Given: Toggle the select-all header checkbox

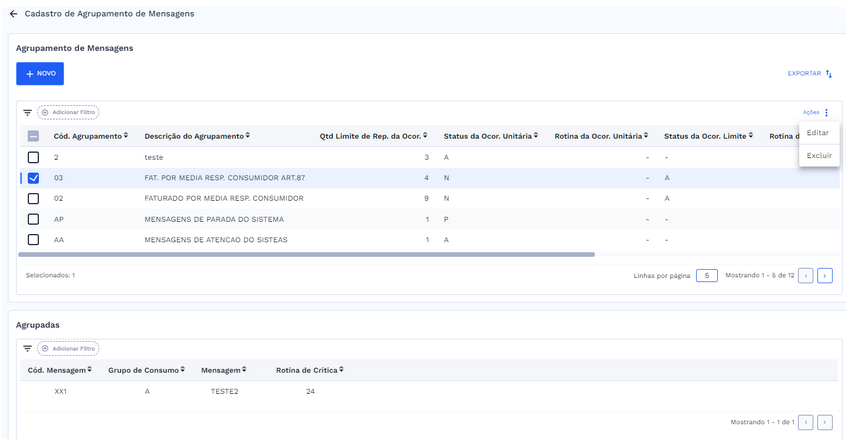Looking at the screenshot, I should (x=33, y=136).
